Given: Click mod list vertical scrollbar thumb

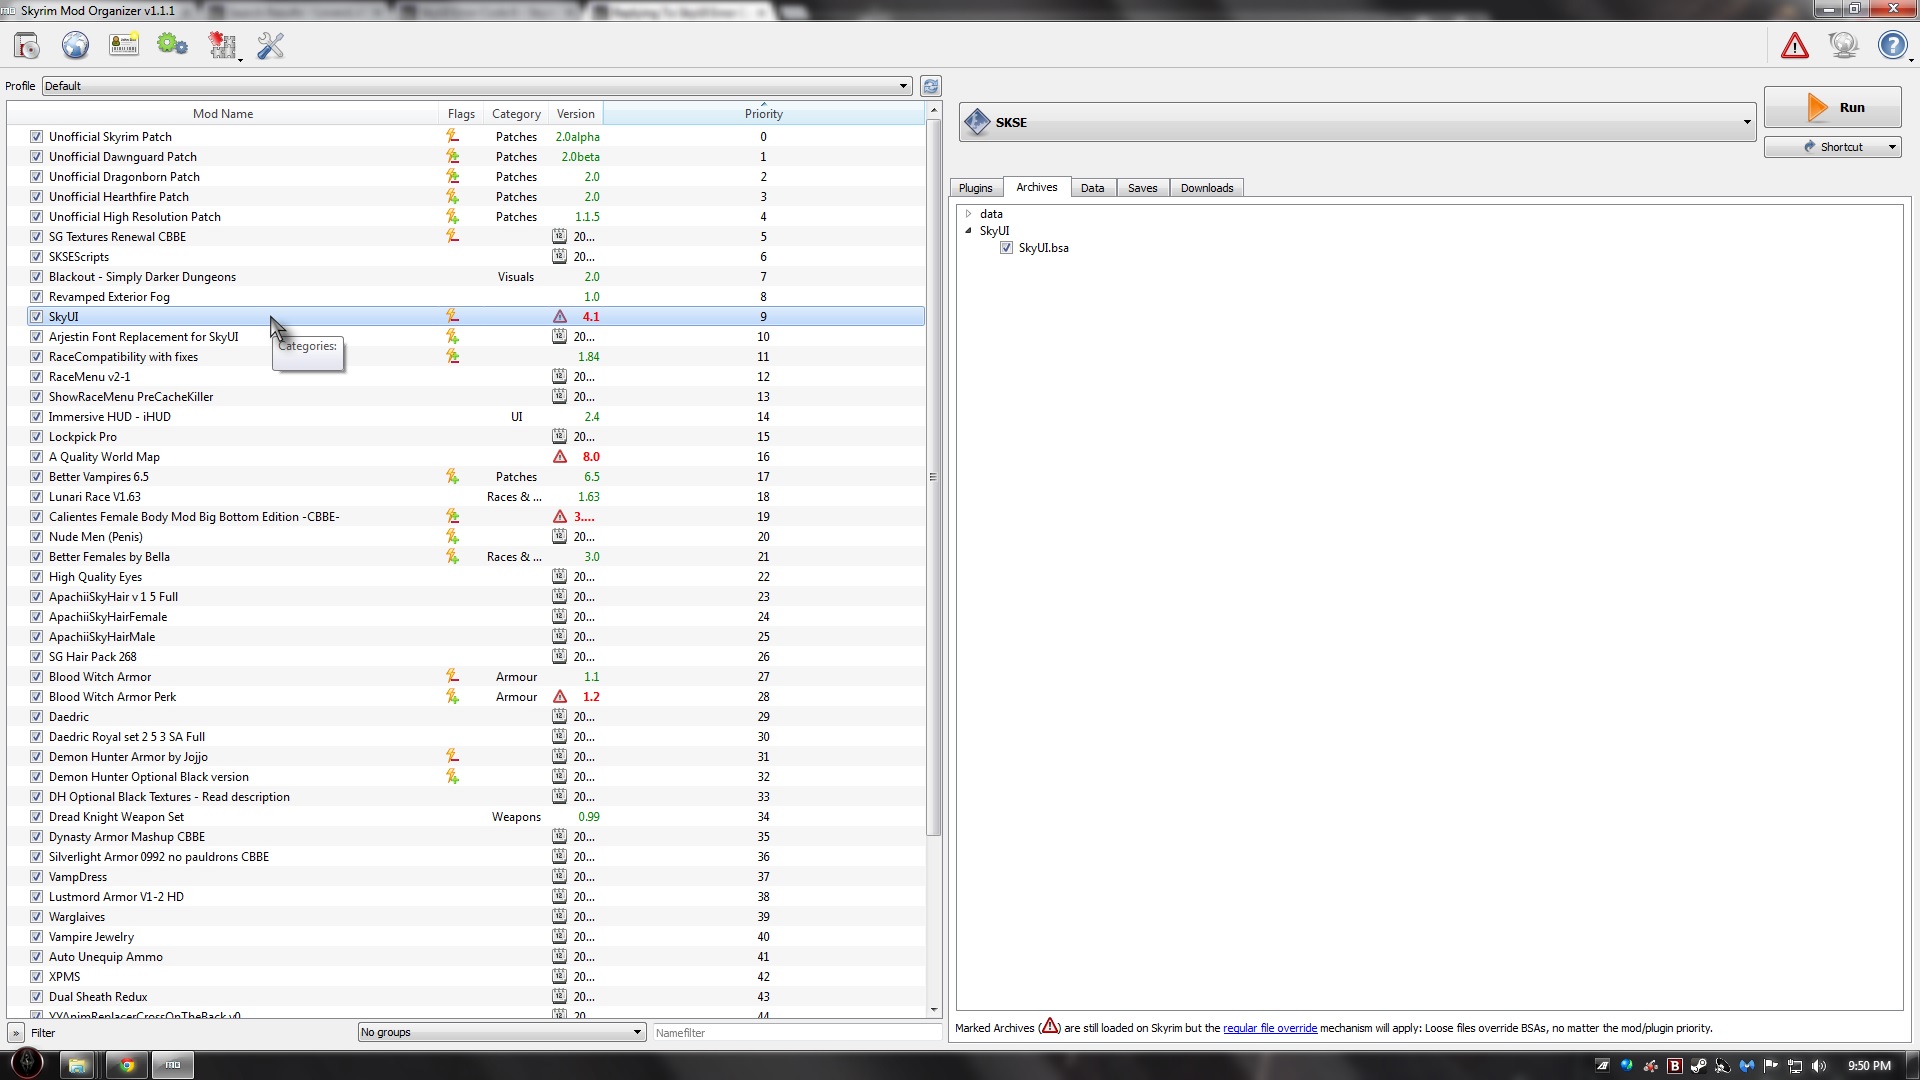Looking at the screenshot, I should [x=933, y=477].
